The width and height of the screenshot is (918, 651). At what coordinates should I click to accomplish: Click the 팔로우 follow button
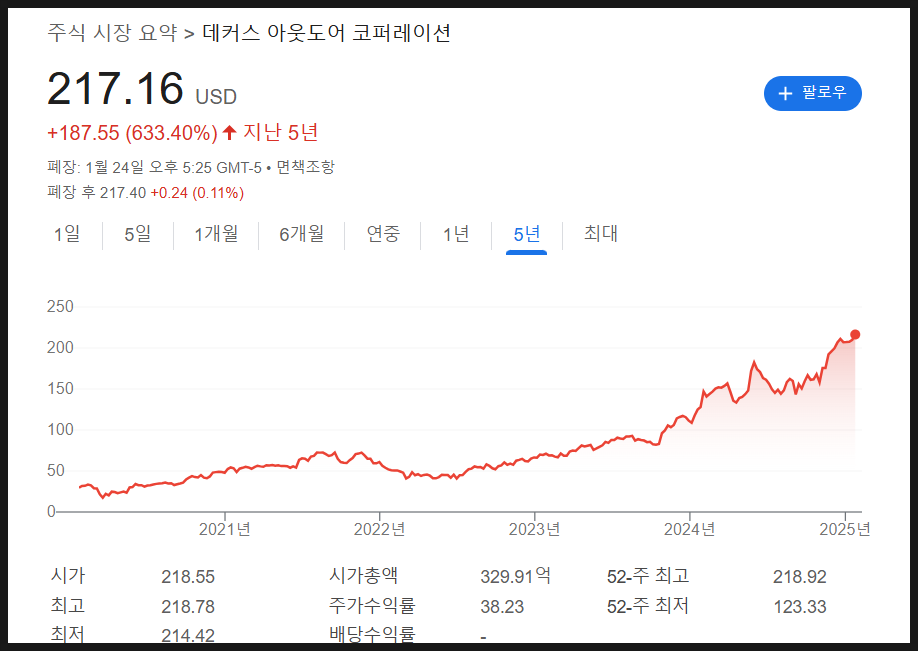point(813,93)
